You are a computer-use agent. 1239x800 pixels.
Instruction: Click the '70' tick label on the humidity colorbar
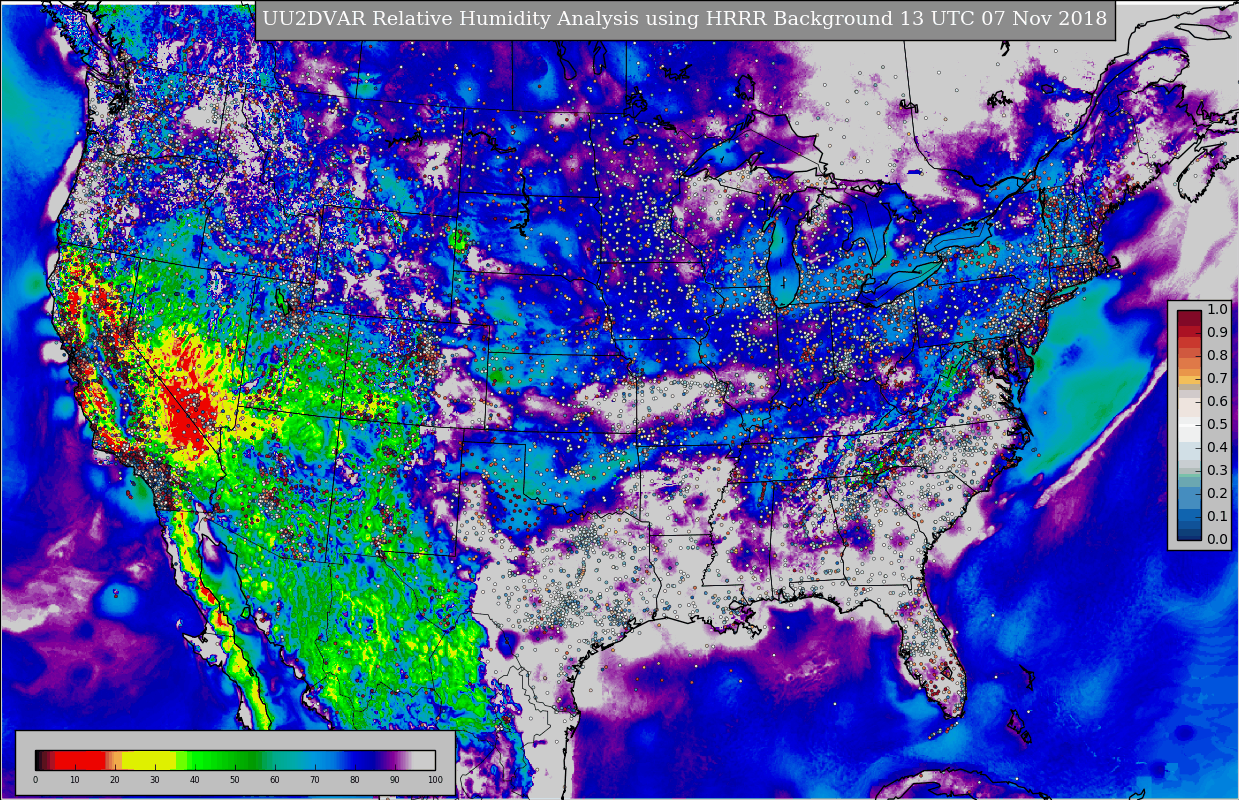point(315,780)
